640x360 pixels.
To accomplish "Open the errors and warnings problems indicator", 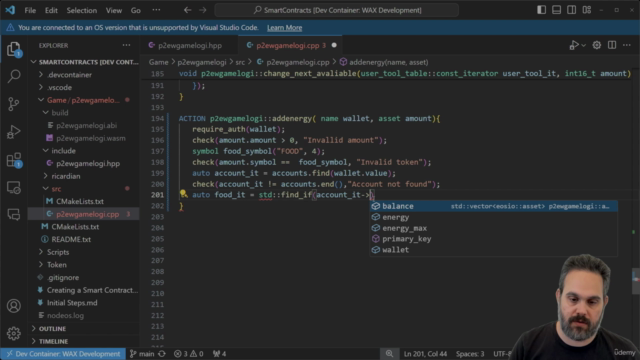I will pyautogui.click(x=189, y=354).
